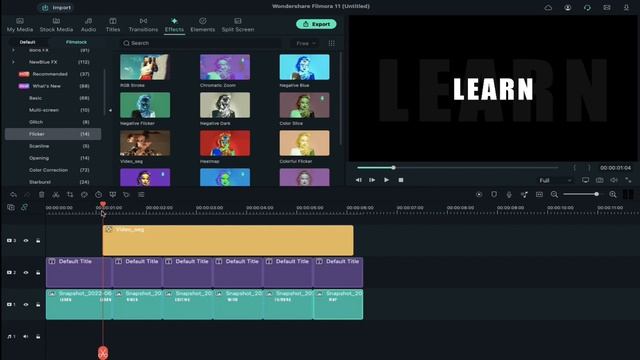
Task: Click the tag marker icon
Action: click(127, 195)
